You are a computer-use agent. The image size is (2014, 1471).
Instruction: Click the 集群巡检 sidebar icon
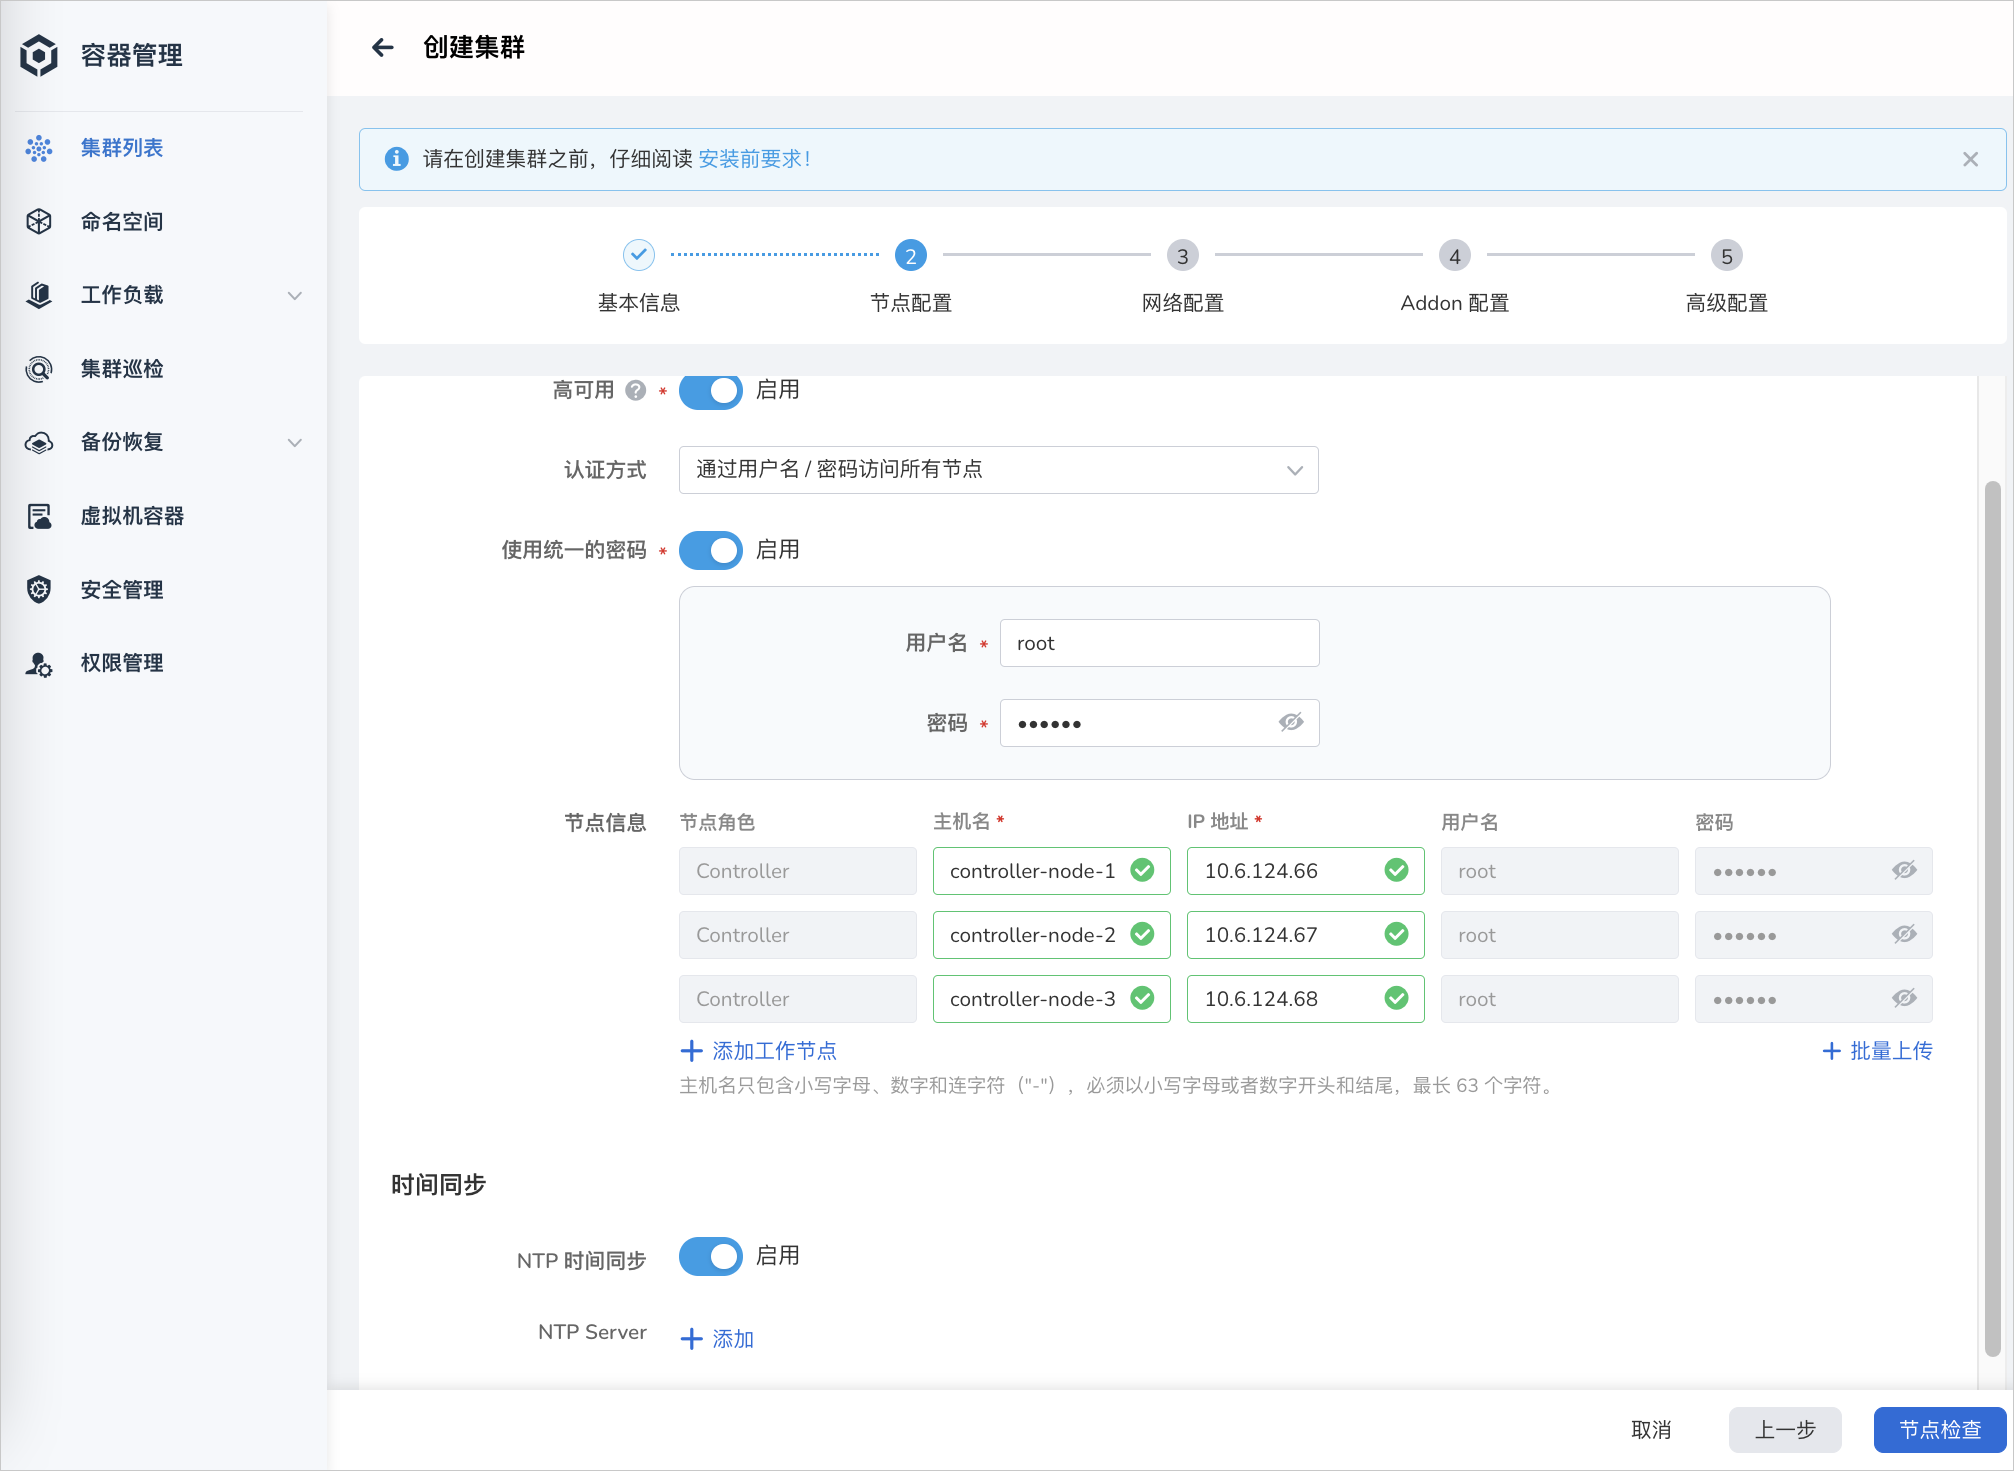click(x=39, y=369)
